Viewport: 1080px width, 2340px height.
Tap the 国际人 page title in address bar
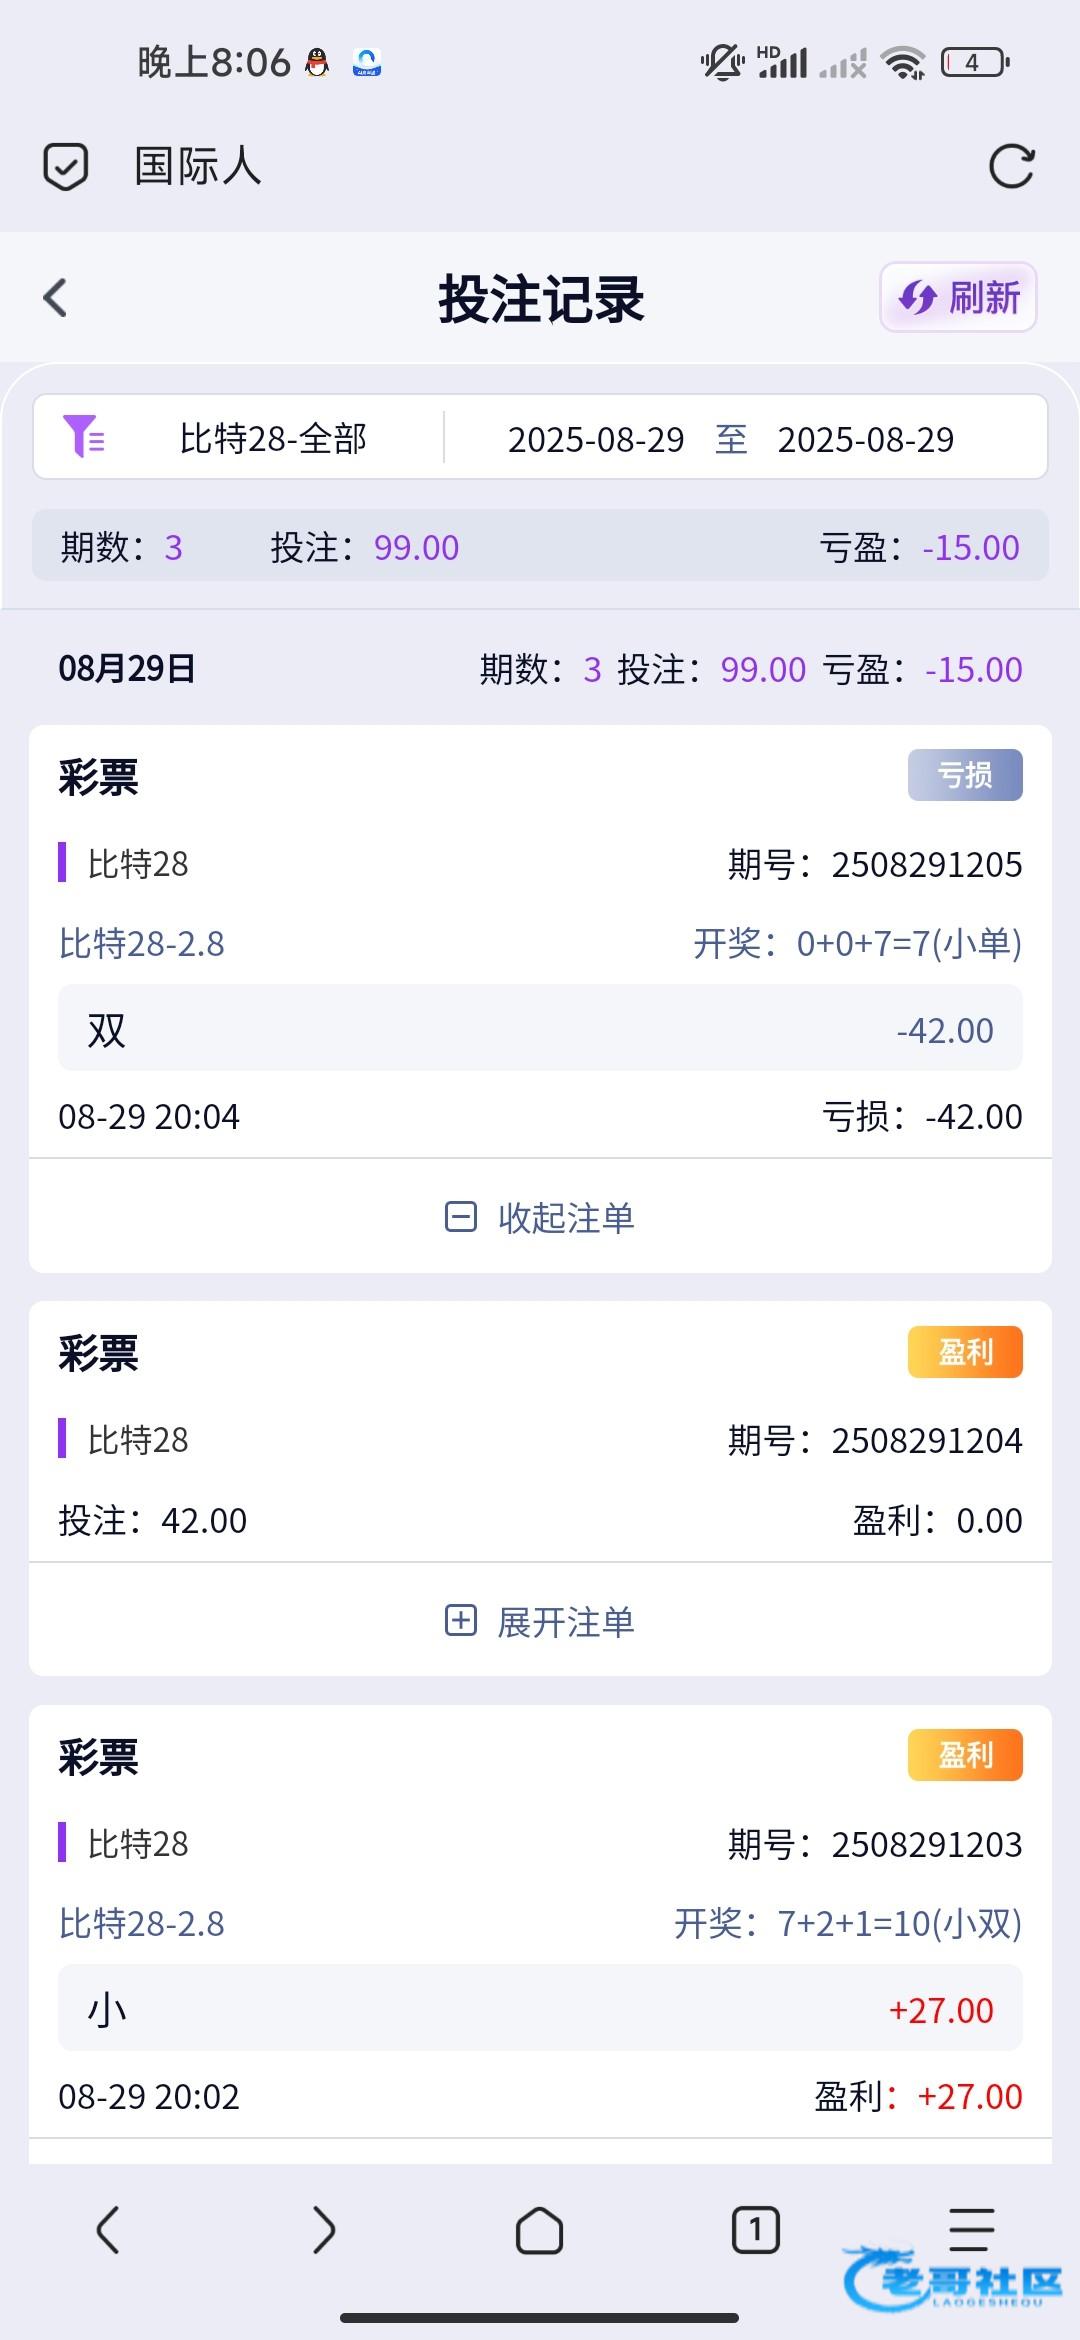click(198, 167)
